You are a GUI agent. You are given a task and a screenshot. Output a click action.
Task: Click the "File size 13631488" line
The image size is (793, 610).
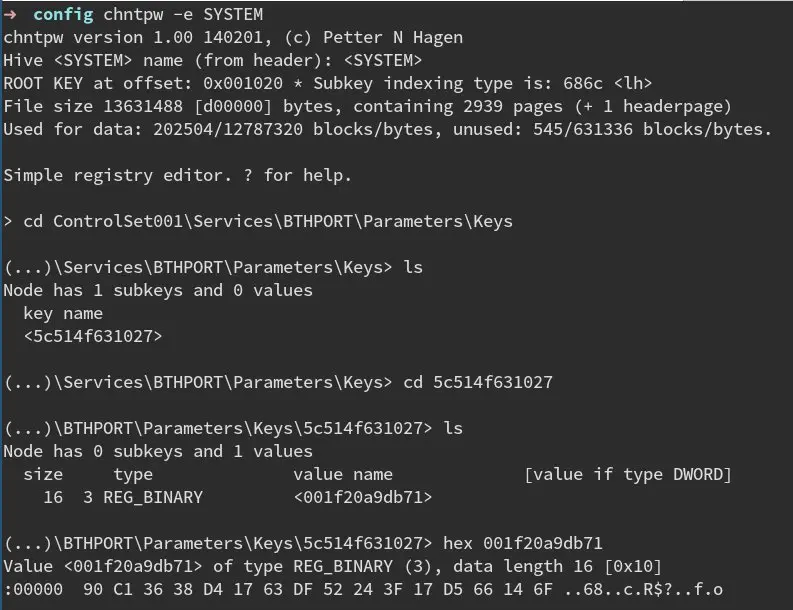tap(367, 106)
